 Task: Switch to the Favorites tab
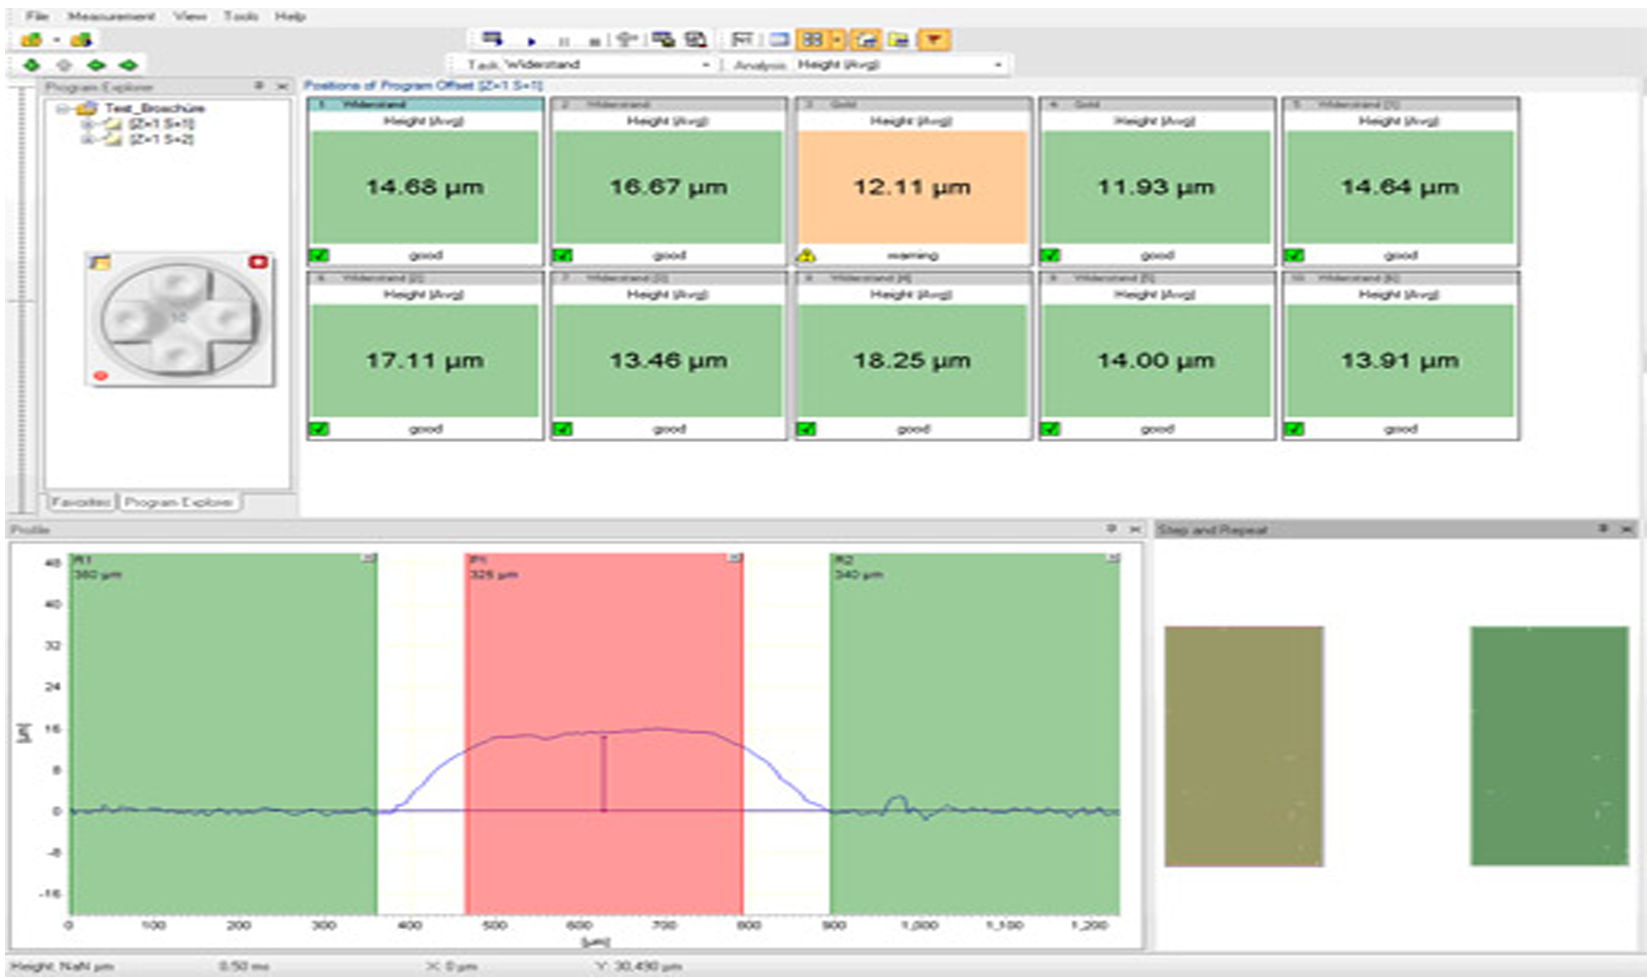click(81, 502)
